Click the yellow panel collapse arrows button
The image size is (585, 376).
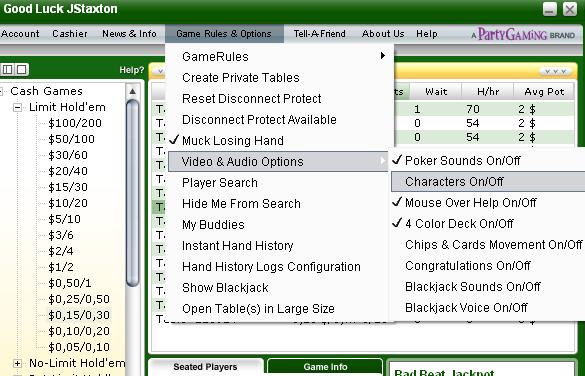tap(556, 71)
